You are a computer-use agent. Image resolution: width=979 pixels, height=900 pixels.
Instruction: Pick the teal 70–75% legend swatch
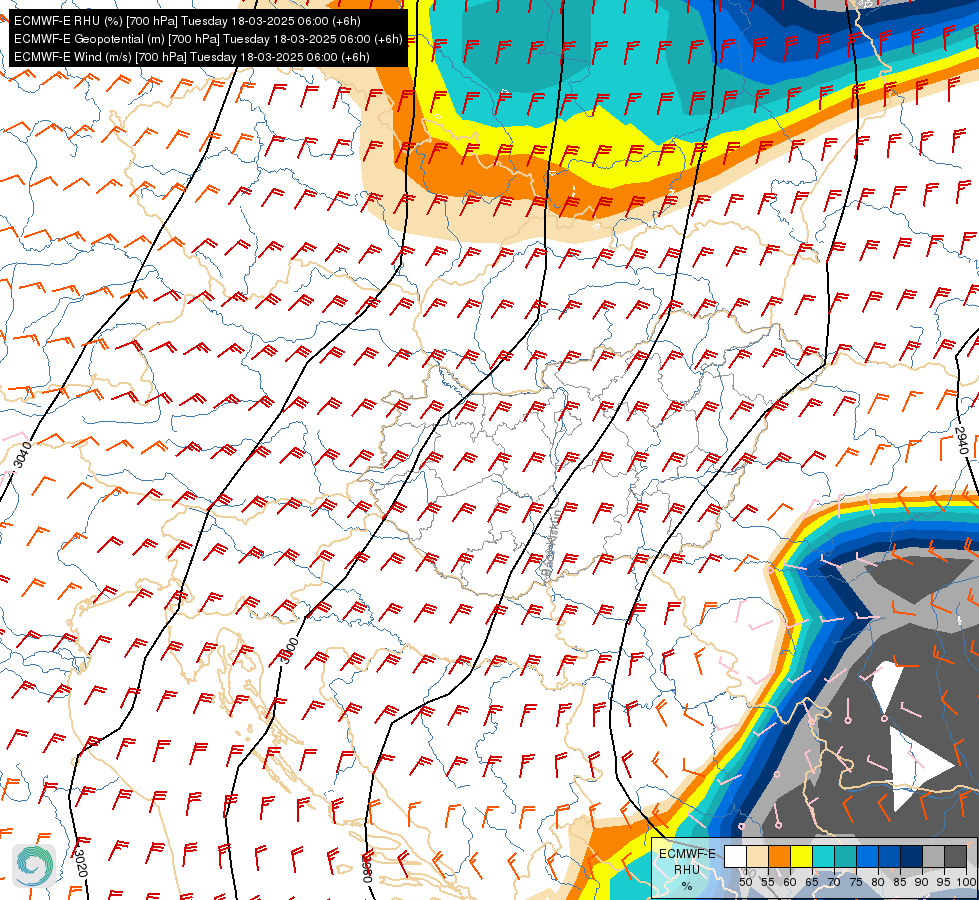tap(845, 856)
